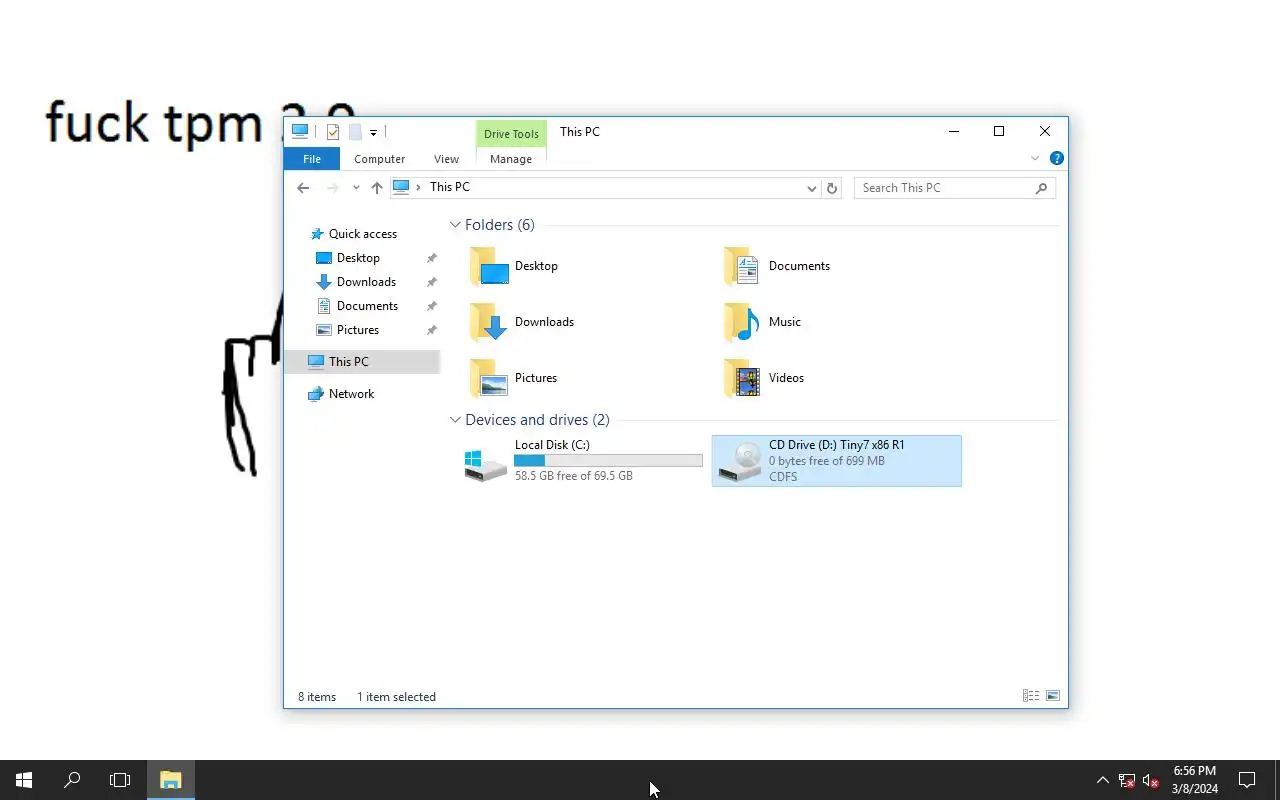
Task: Select the Videos folder icon
Action: 743,378
